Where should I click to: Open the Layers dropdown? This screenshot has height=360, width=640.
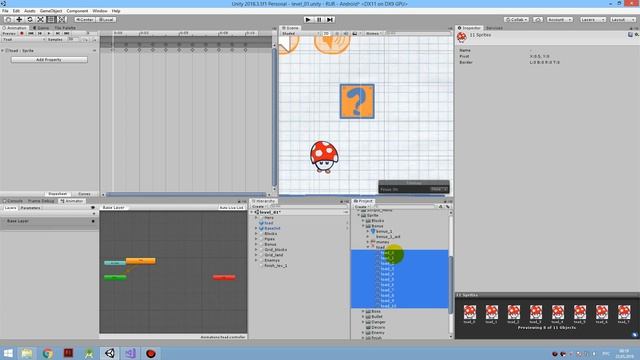[593, 19]
